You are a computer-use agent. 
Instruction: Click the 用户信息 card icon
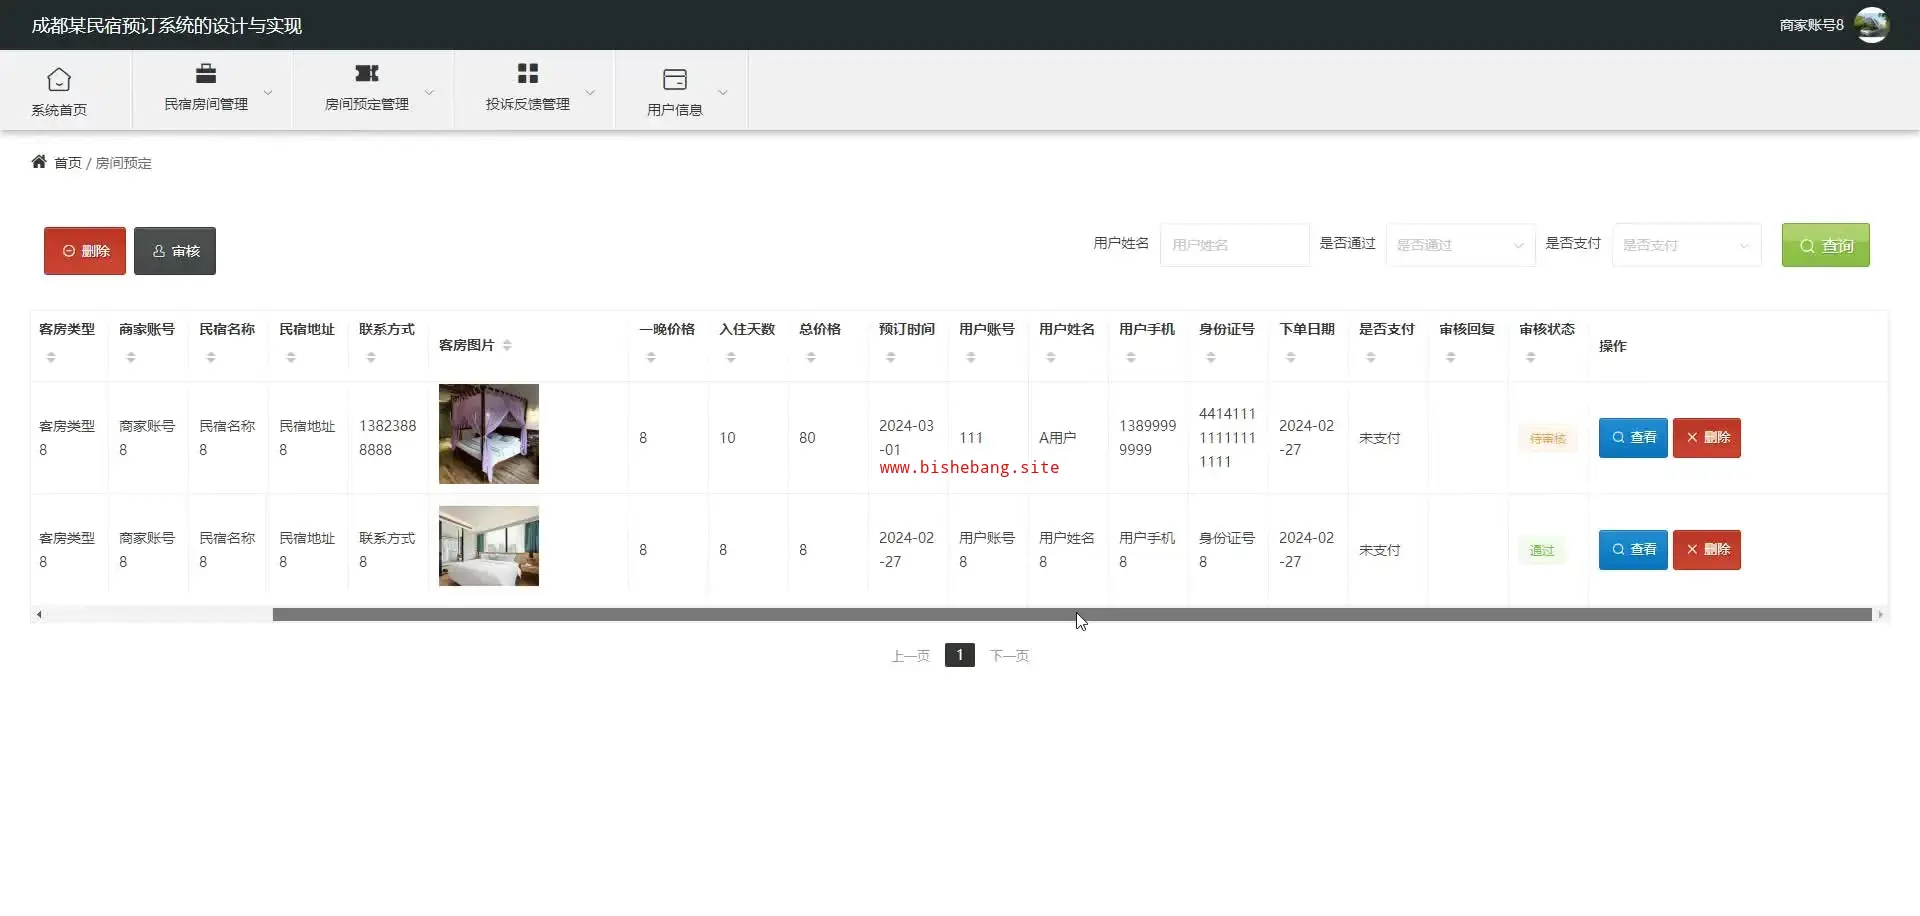pos(675,79)
